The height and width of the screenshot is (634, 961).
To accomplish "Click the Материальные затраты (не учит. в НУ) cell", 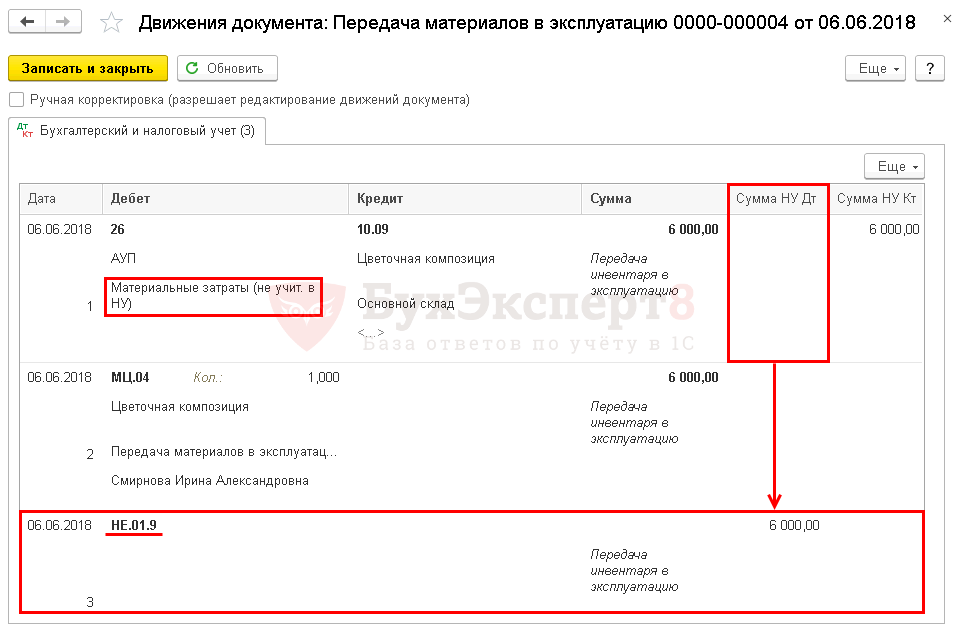I will (x=212, y=296).
